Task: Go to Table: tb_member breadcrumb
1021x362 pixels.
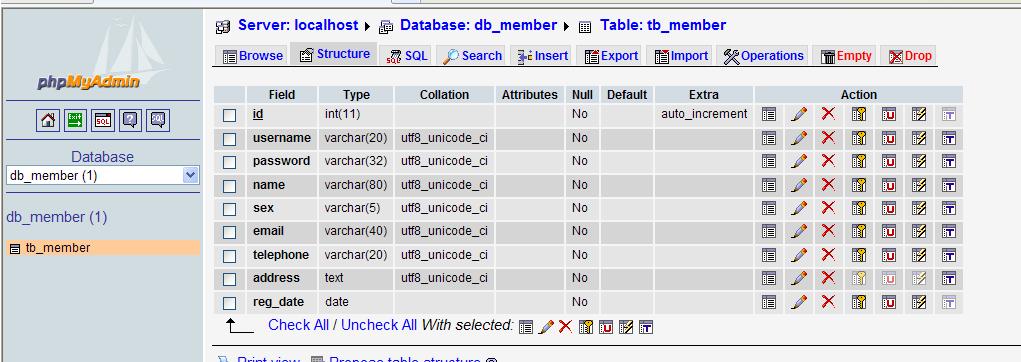Action: (x=663, y=25)
